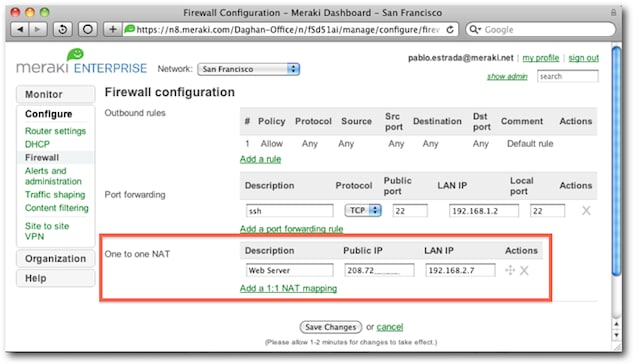Open the Organization menu section
Image resolution: width=638 pixels, height=364 pixels.
click(55, 259)
